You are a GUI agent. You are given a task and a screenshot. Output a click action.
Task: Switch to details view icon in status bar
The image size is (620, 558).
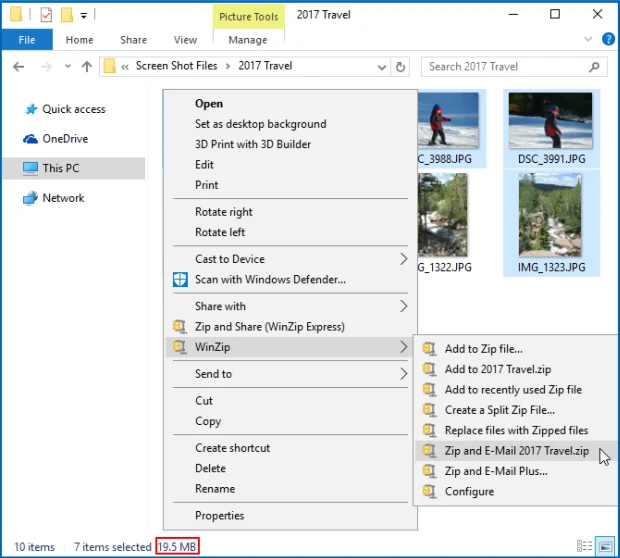click(x=584, y=547)
